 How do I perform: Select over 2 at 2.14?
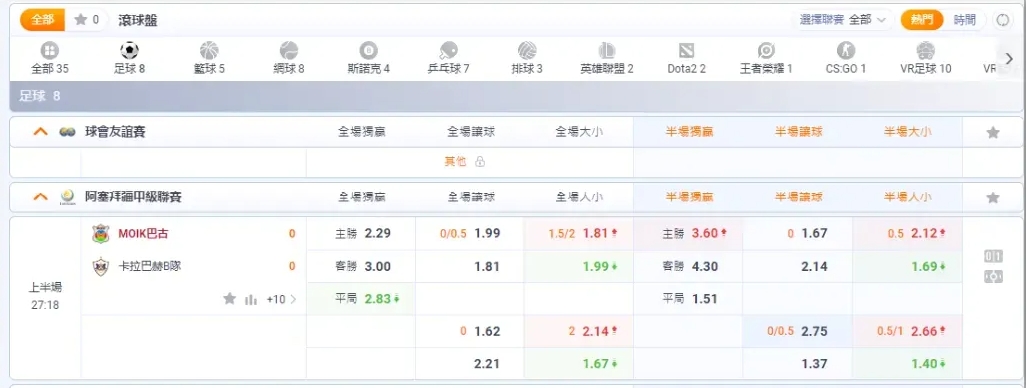[x=579, y=332]
